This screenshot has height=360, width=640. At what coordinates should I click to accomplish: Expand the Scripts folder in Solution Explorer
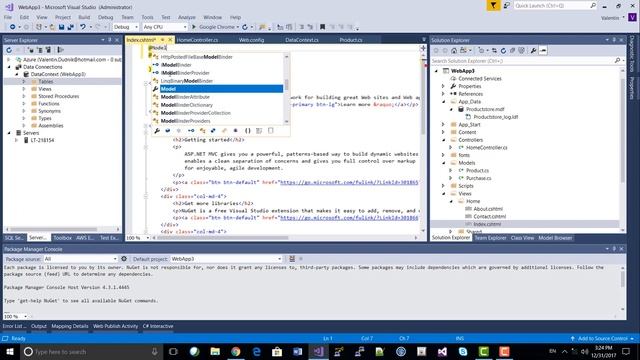point(444,186)
